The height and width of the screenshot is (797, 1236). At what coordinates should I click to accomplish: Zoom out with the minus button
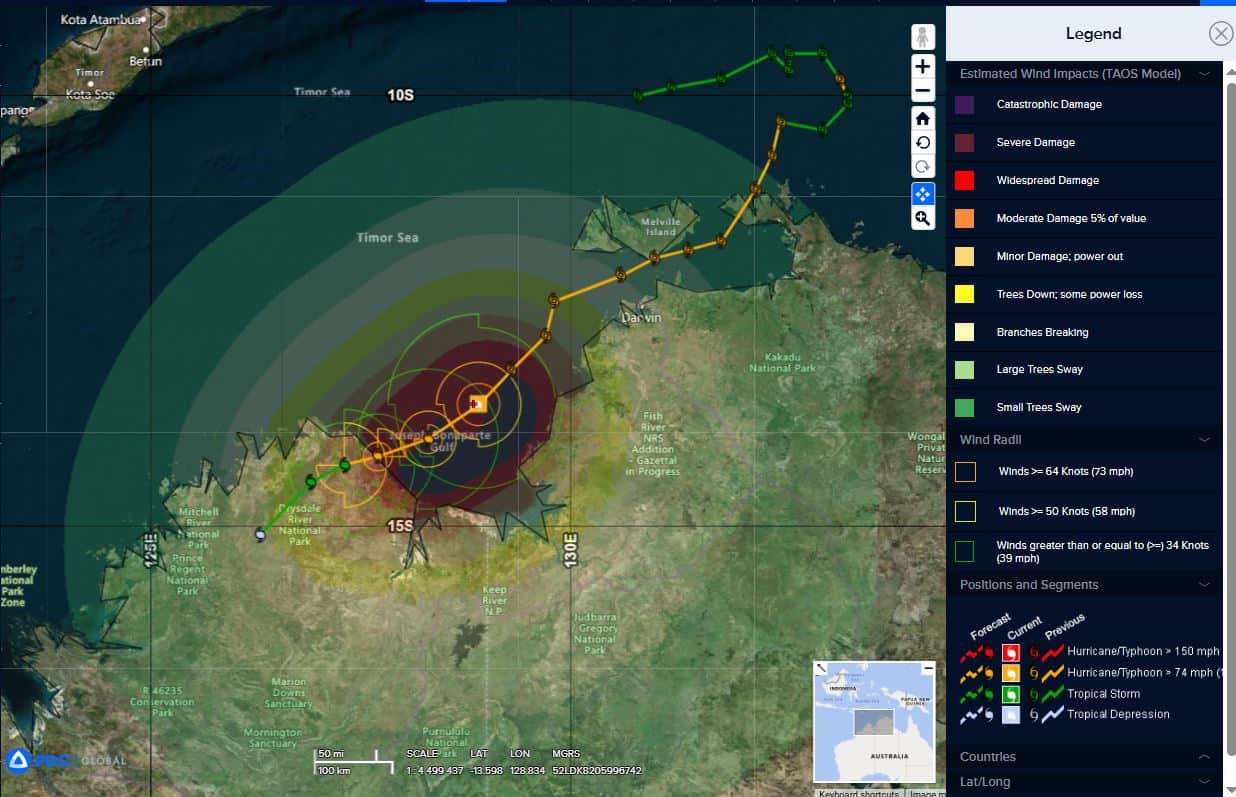click(922, 91)
